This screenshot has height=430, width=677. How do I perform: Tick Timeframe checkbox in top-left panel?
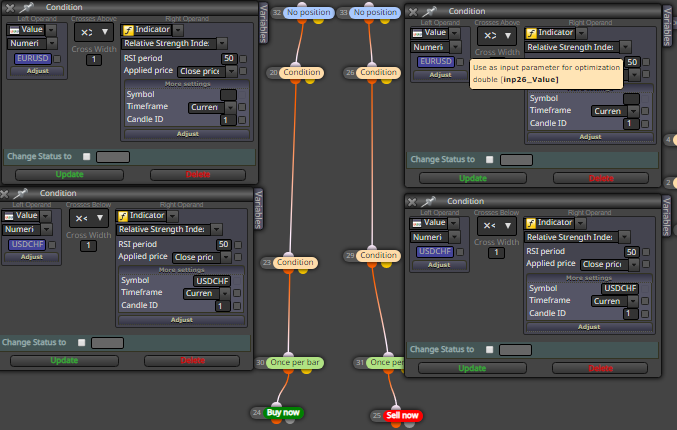242,107
